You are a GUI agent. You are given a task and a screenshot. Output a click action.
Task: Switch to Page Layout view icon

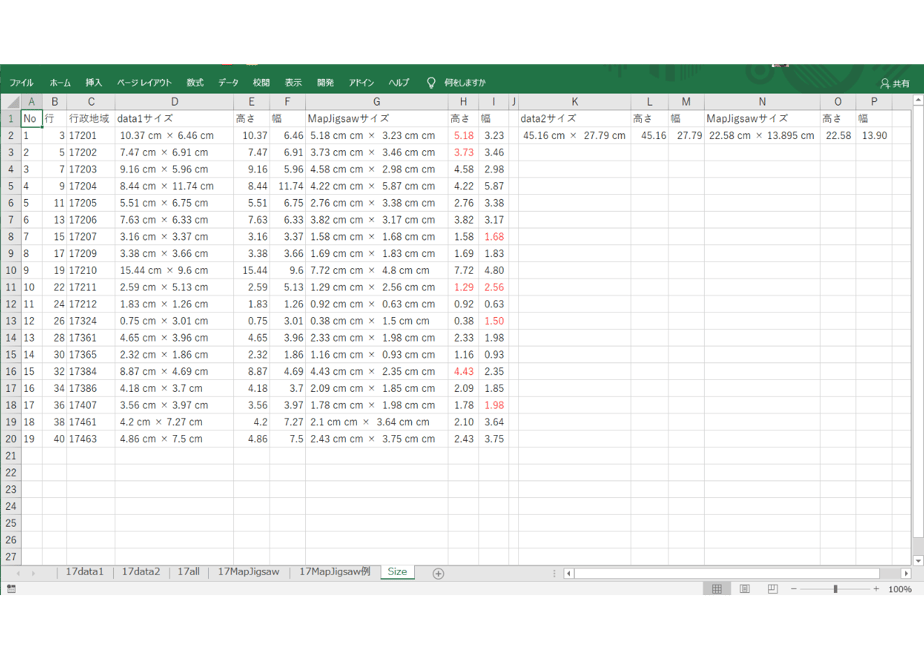pyautogui.click(x=745, y=589)
